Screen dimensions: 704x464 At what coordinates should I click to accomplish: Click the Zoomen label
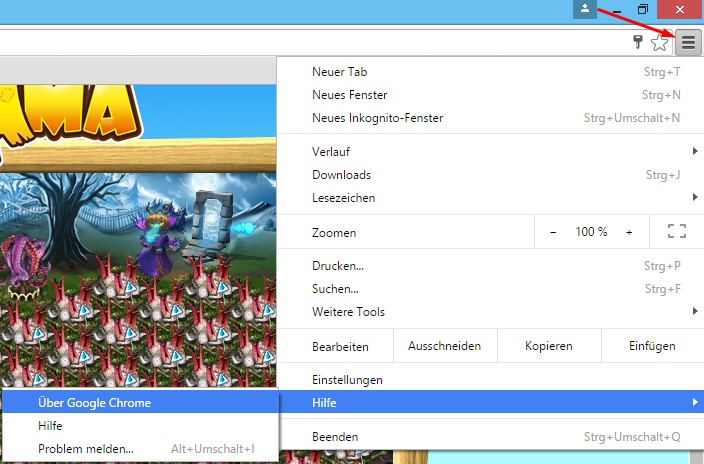(334, 233)
